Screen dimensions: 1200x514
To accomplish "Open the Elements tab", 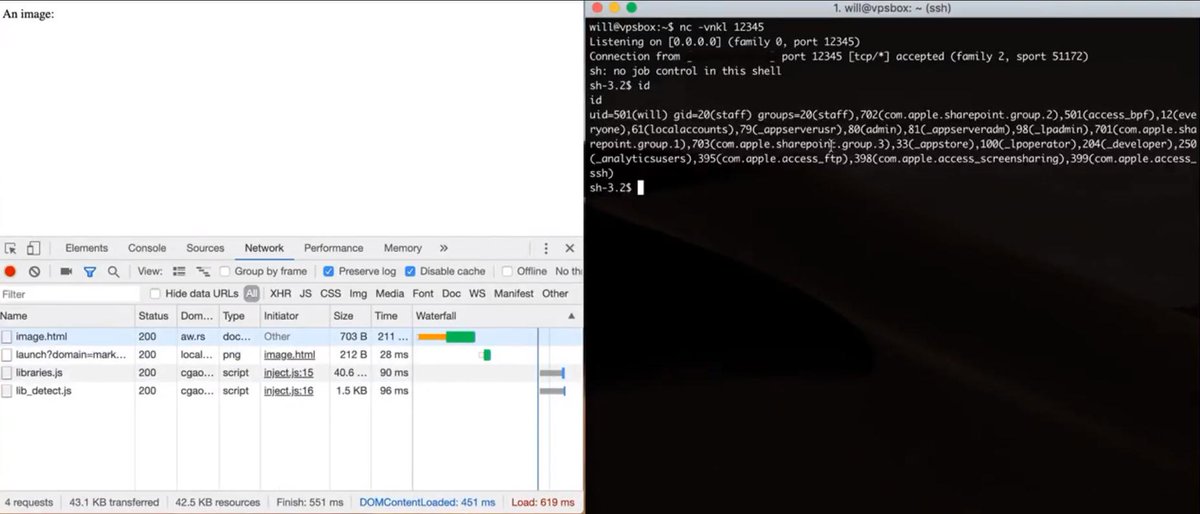I will pyautogui.click(x=86, y=249).
